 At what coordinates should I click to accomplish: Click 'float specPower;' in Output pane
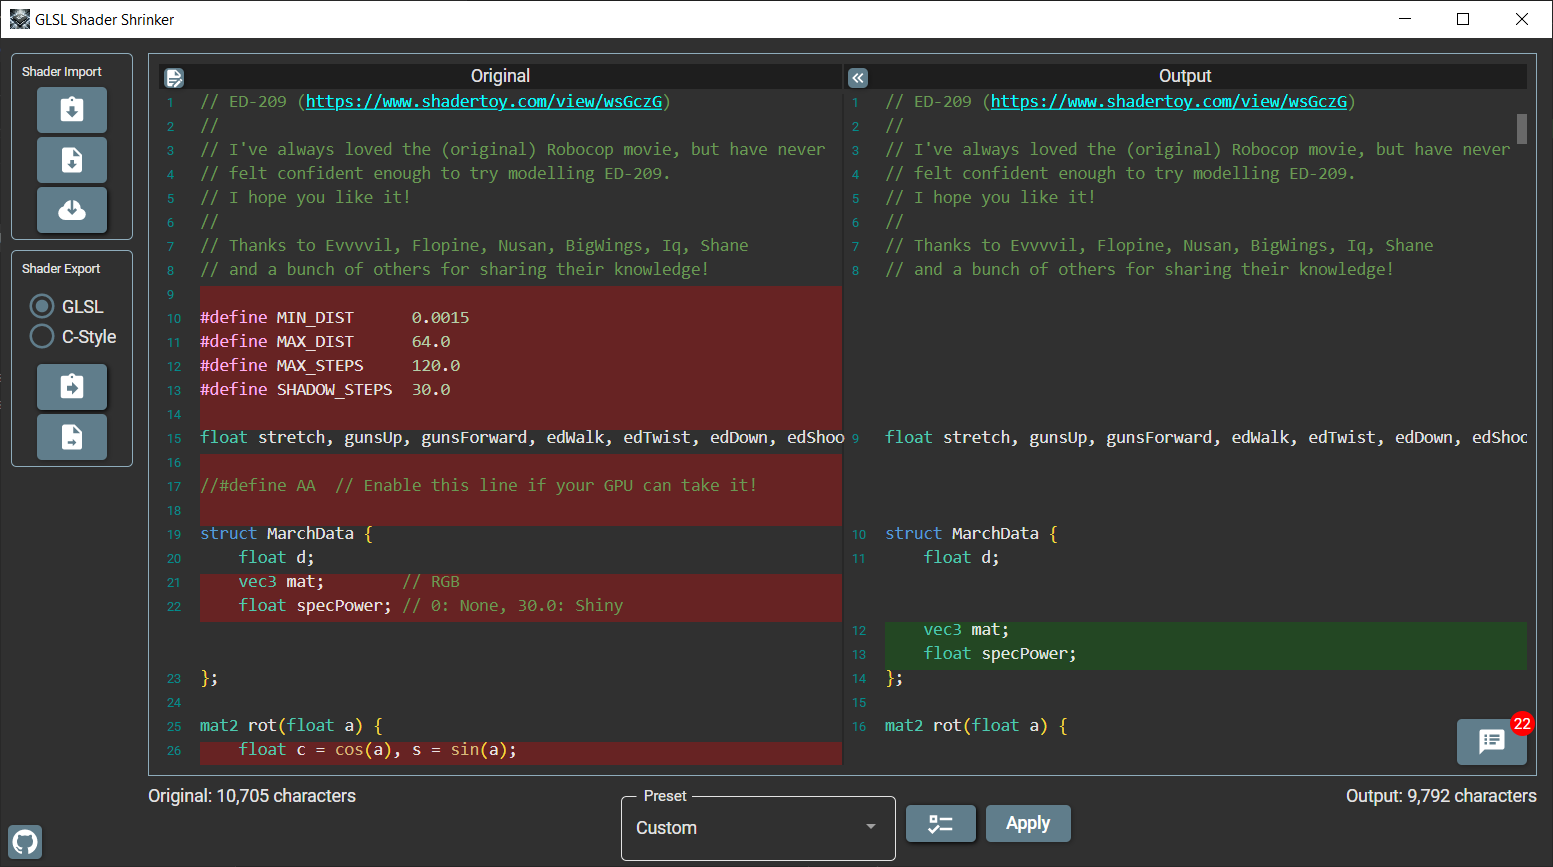(x=1000, y=653)
